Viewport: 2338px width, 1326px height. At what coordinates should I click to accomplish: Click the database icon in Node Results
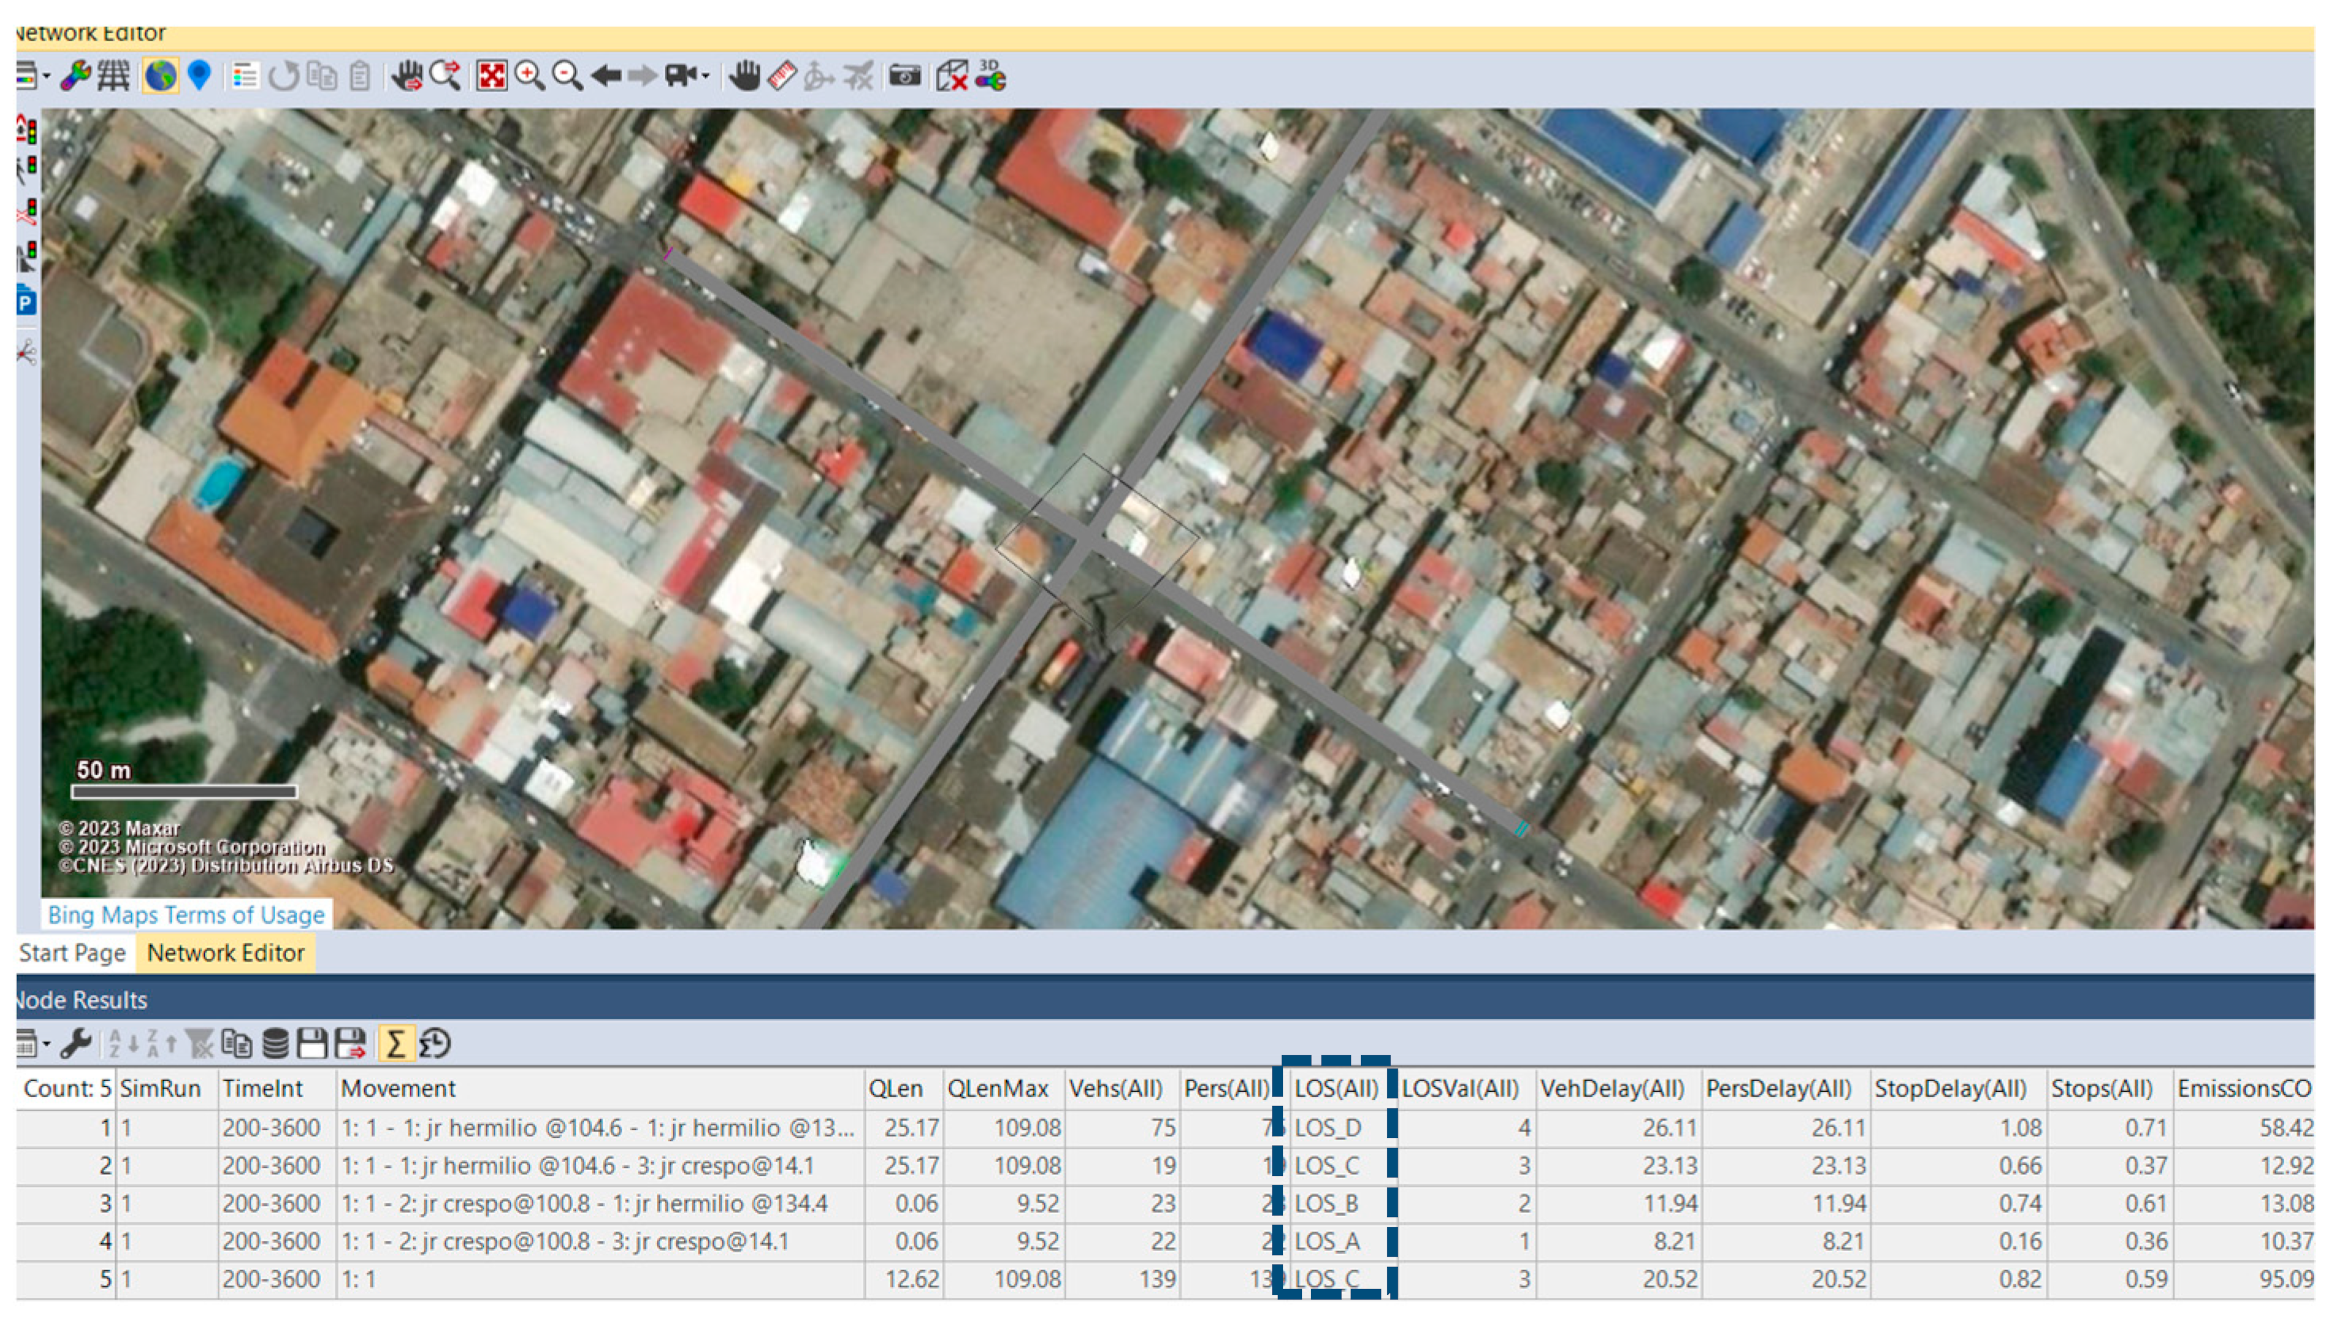click(x=275, y=1043)
